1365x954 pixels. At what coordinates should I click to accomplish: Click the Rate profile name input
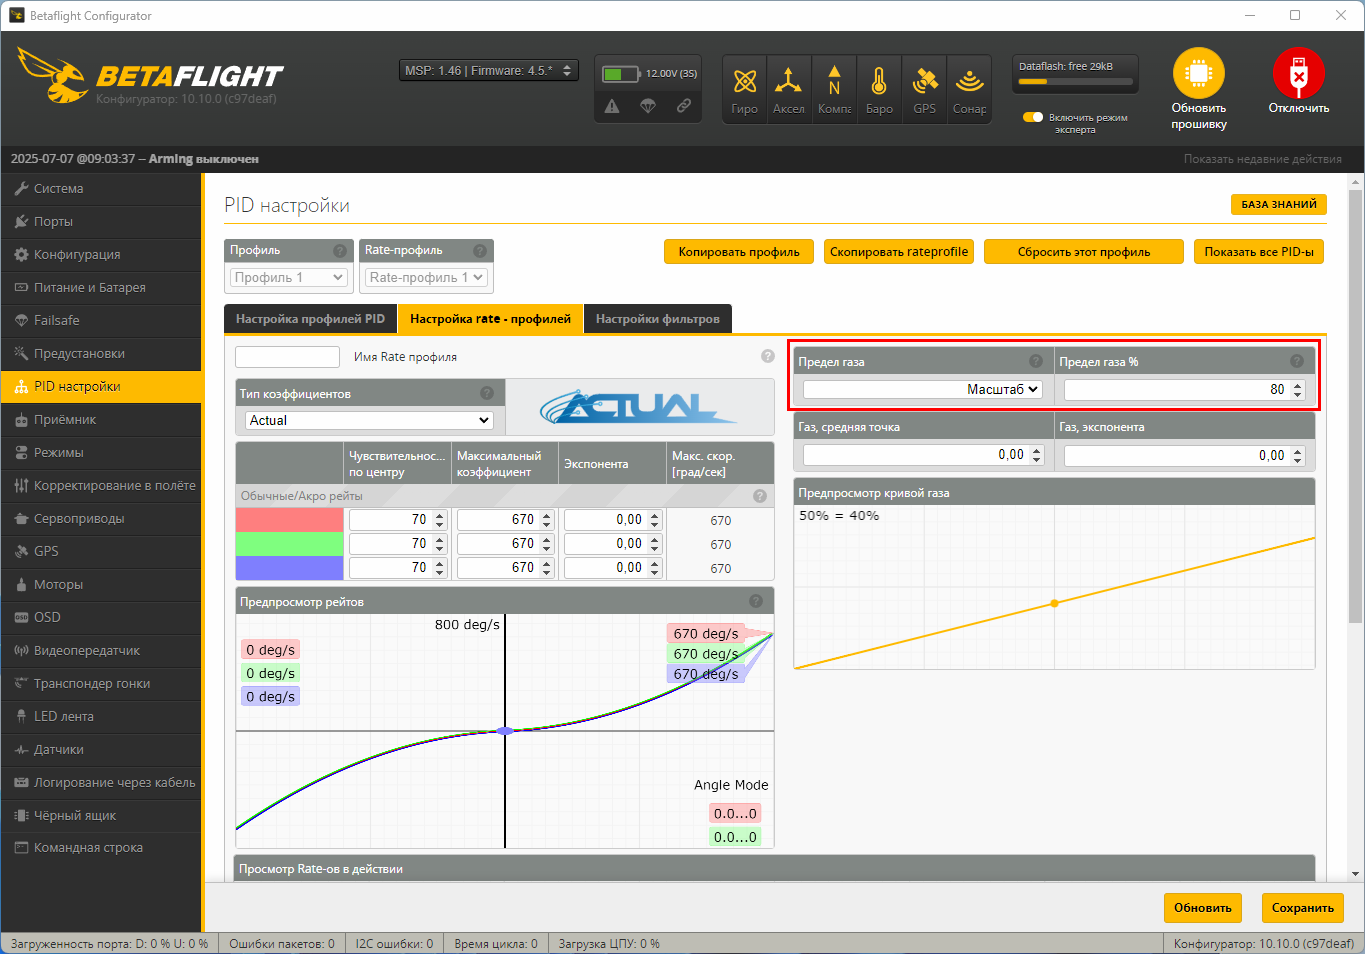287,357
